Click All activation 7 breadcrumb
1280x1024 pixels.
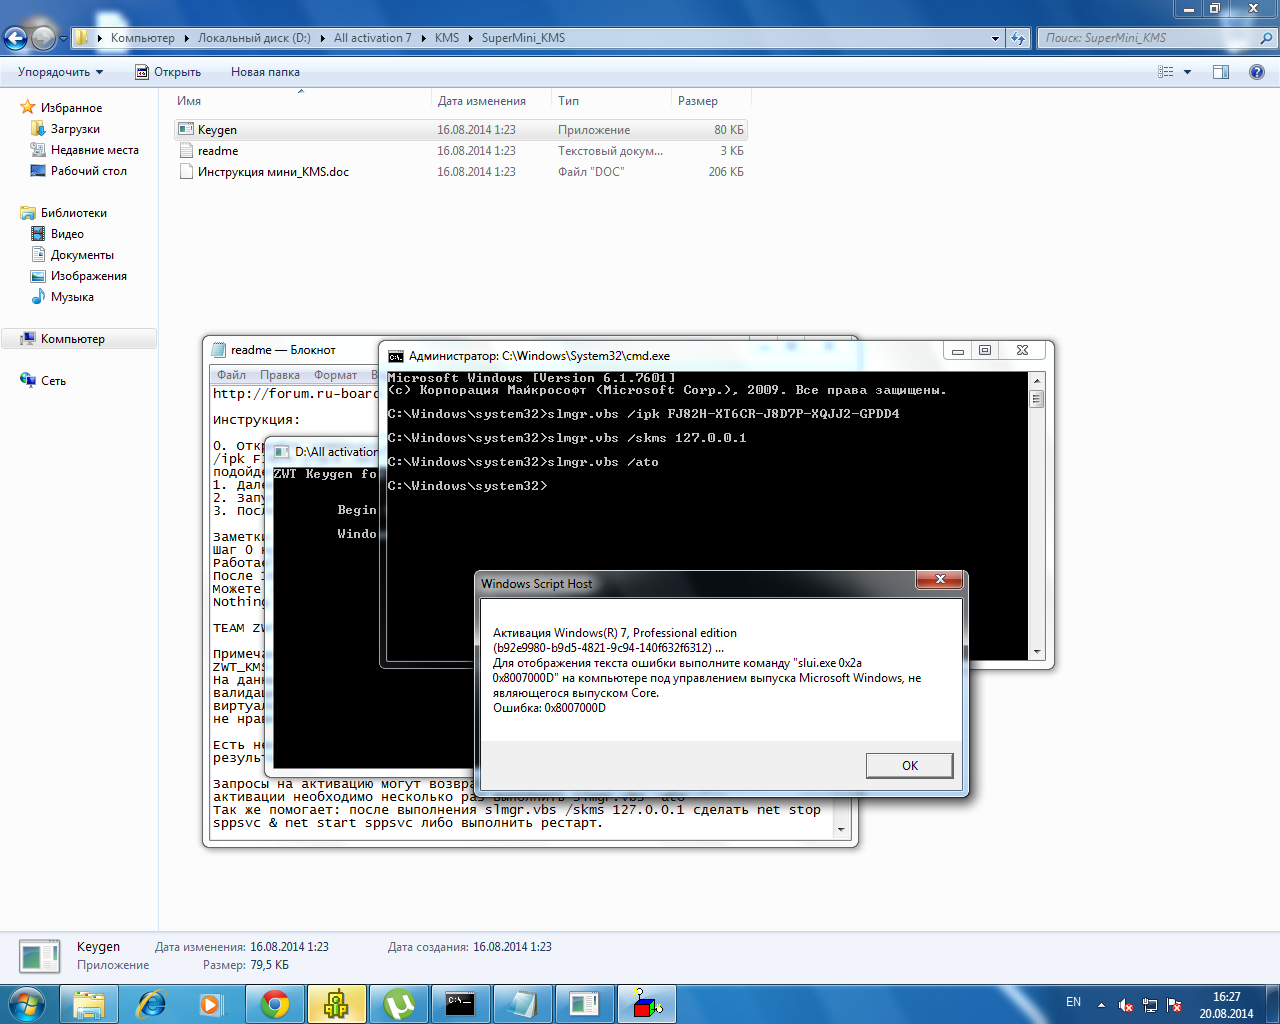[372, 38]
